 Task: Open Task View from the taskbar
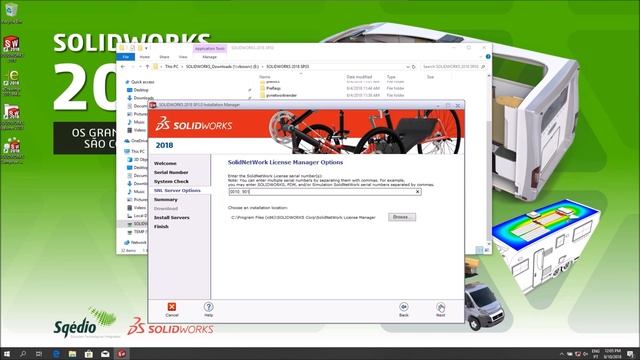click(39, 353)
